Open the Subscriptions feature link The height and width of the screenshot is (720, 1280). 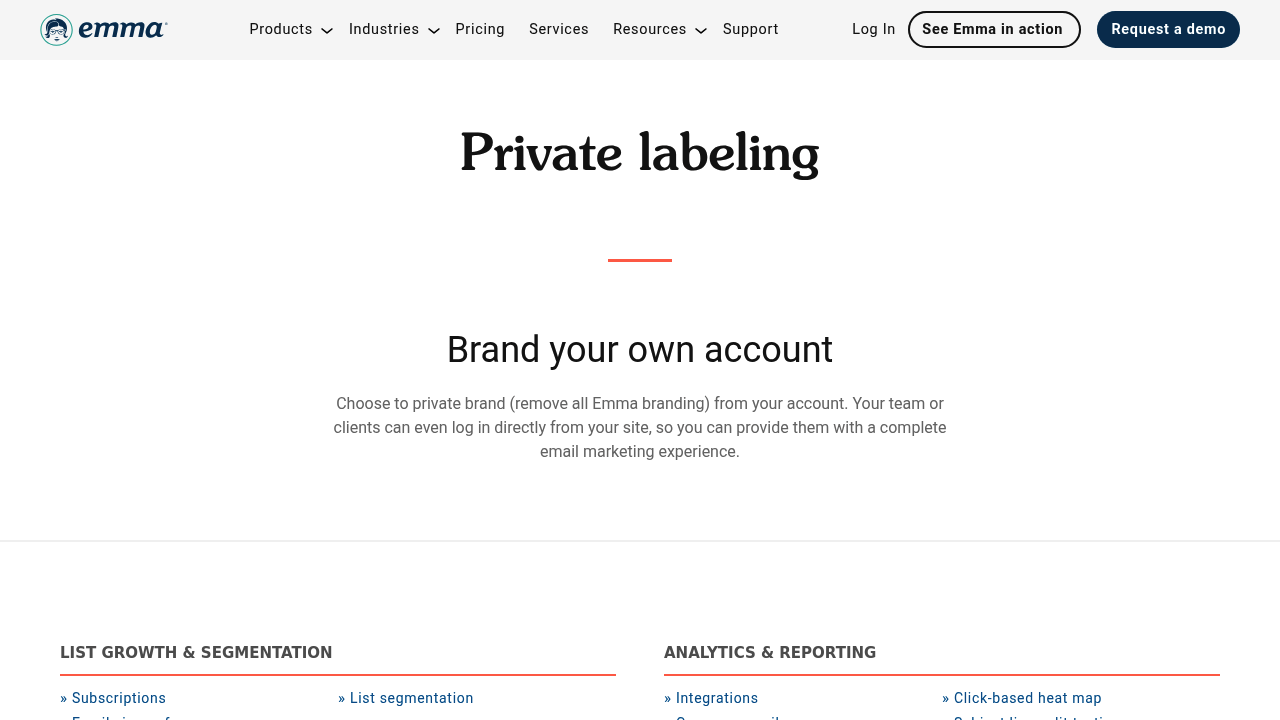point(119,698)
